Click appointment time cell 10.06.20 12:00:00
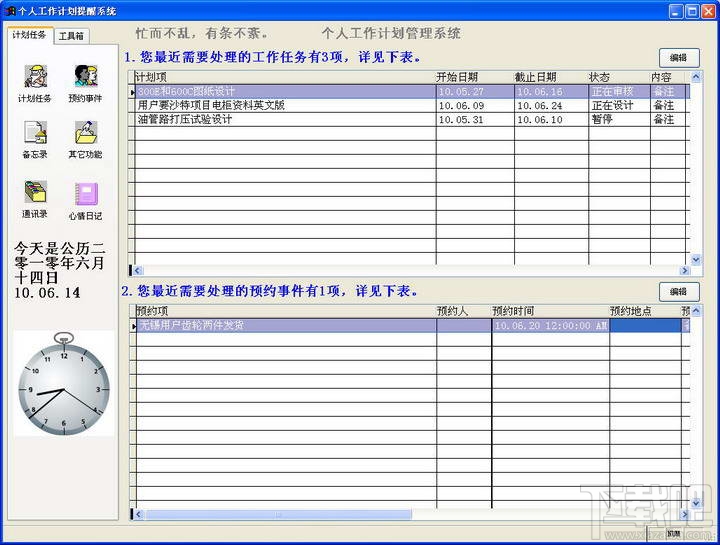Viewport: 720px width, 545px height. 551,326
